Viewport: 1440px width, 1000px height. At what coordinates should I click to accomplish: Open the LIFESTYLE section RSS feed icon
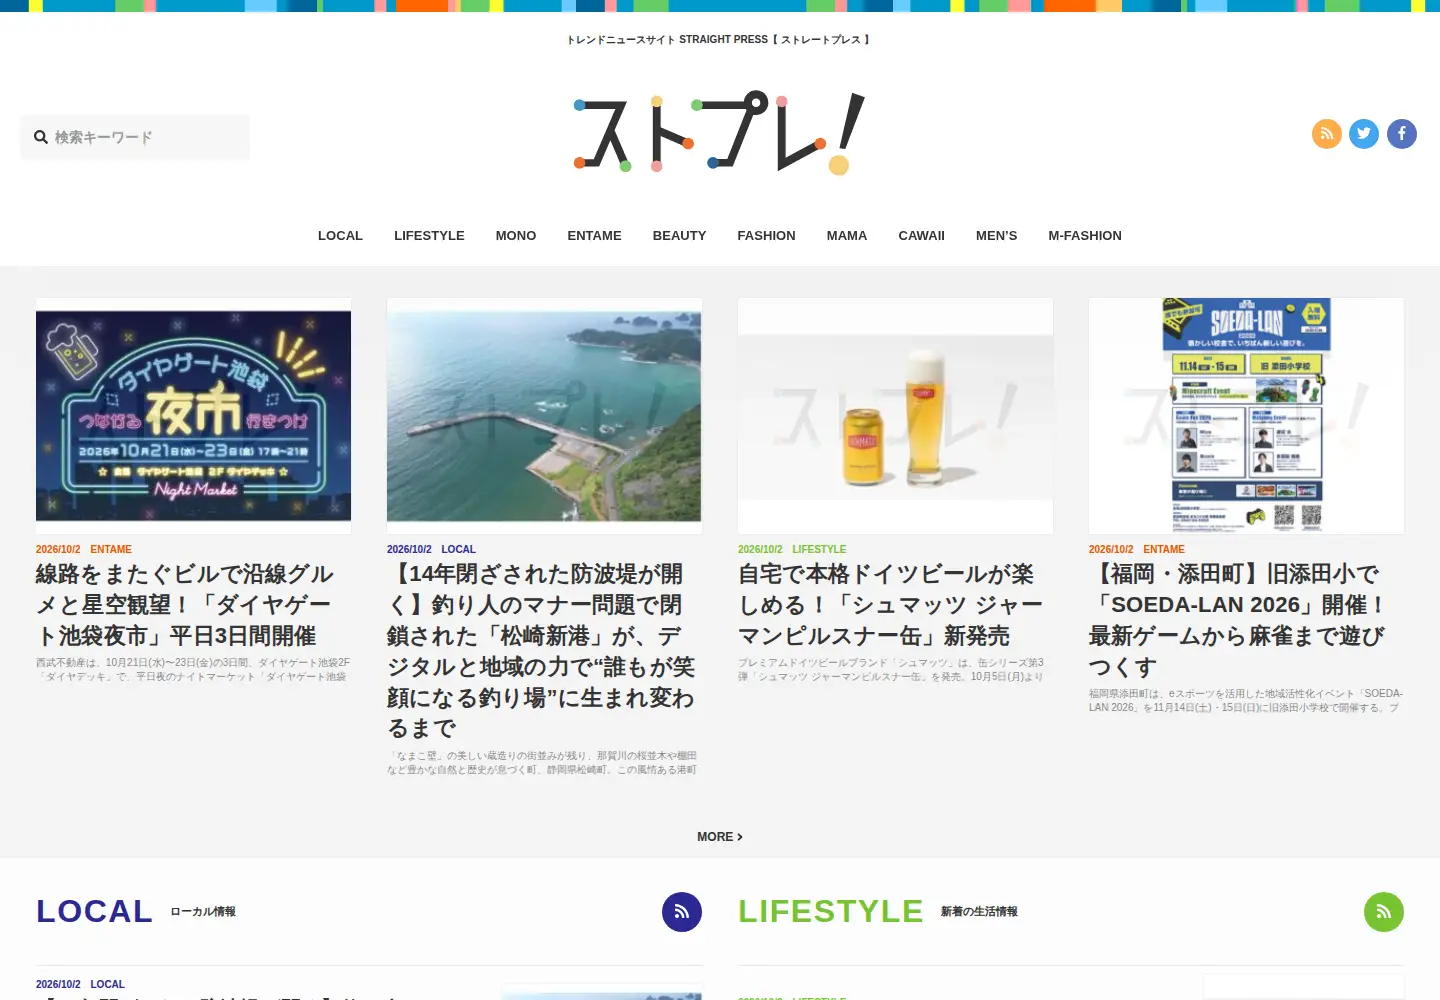point(1384,912)
